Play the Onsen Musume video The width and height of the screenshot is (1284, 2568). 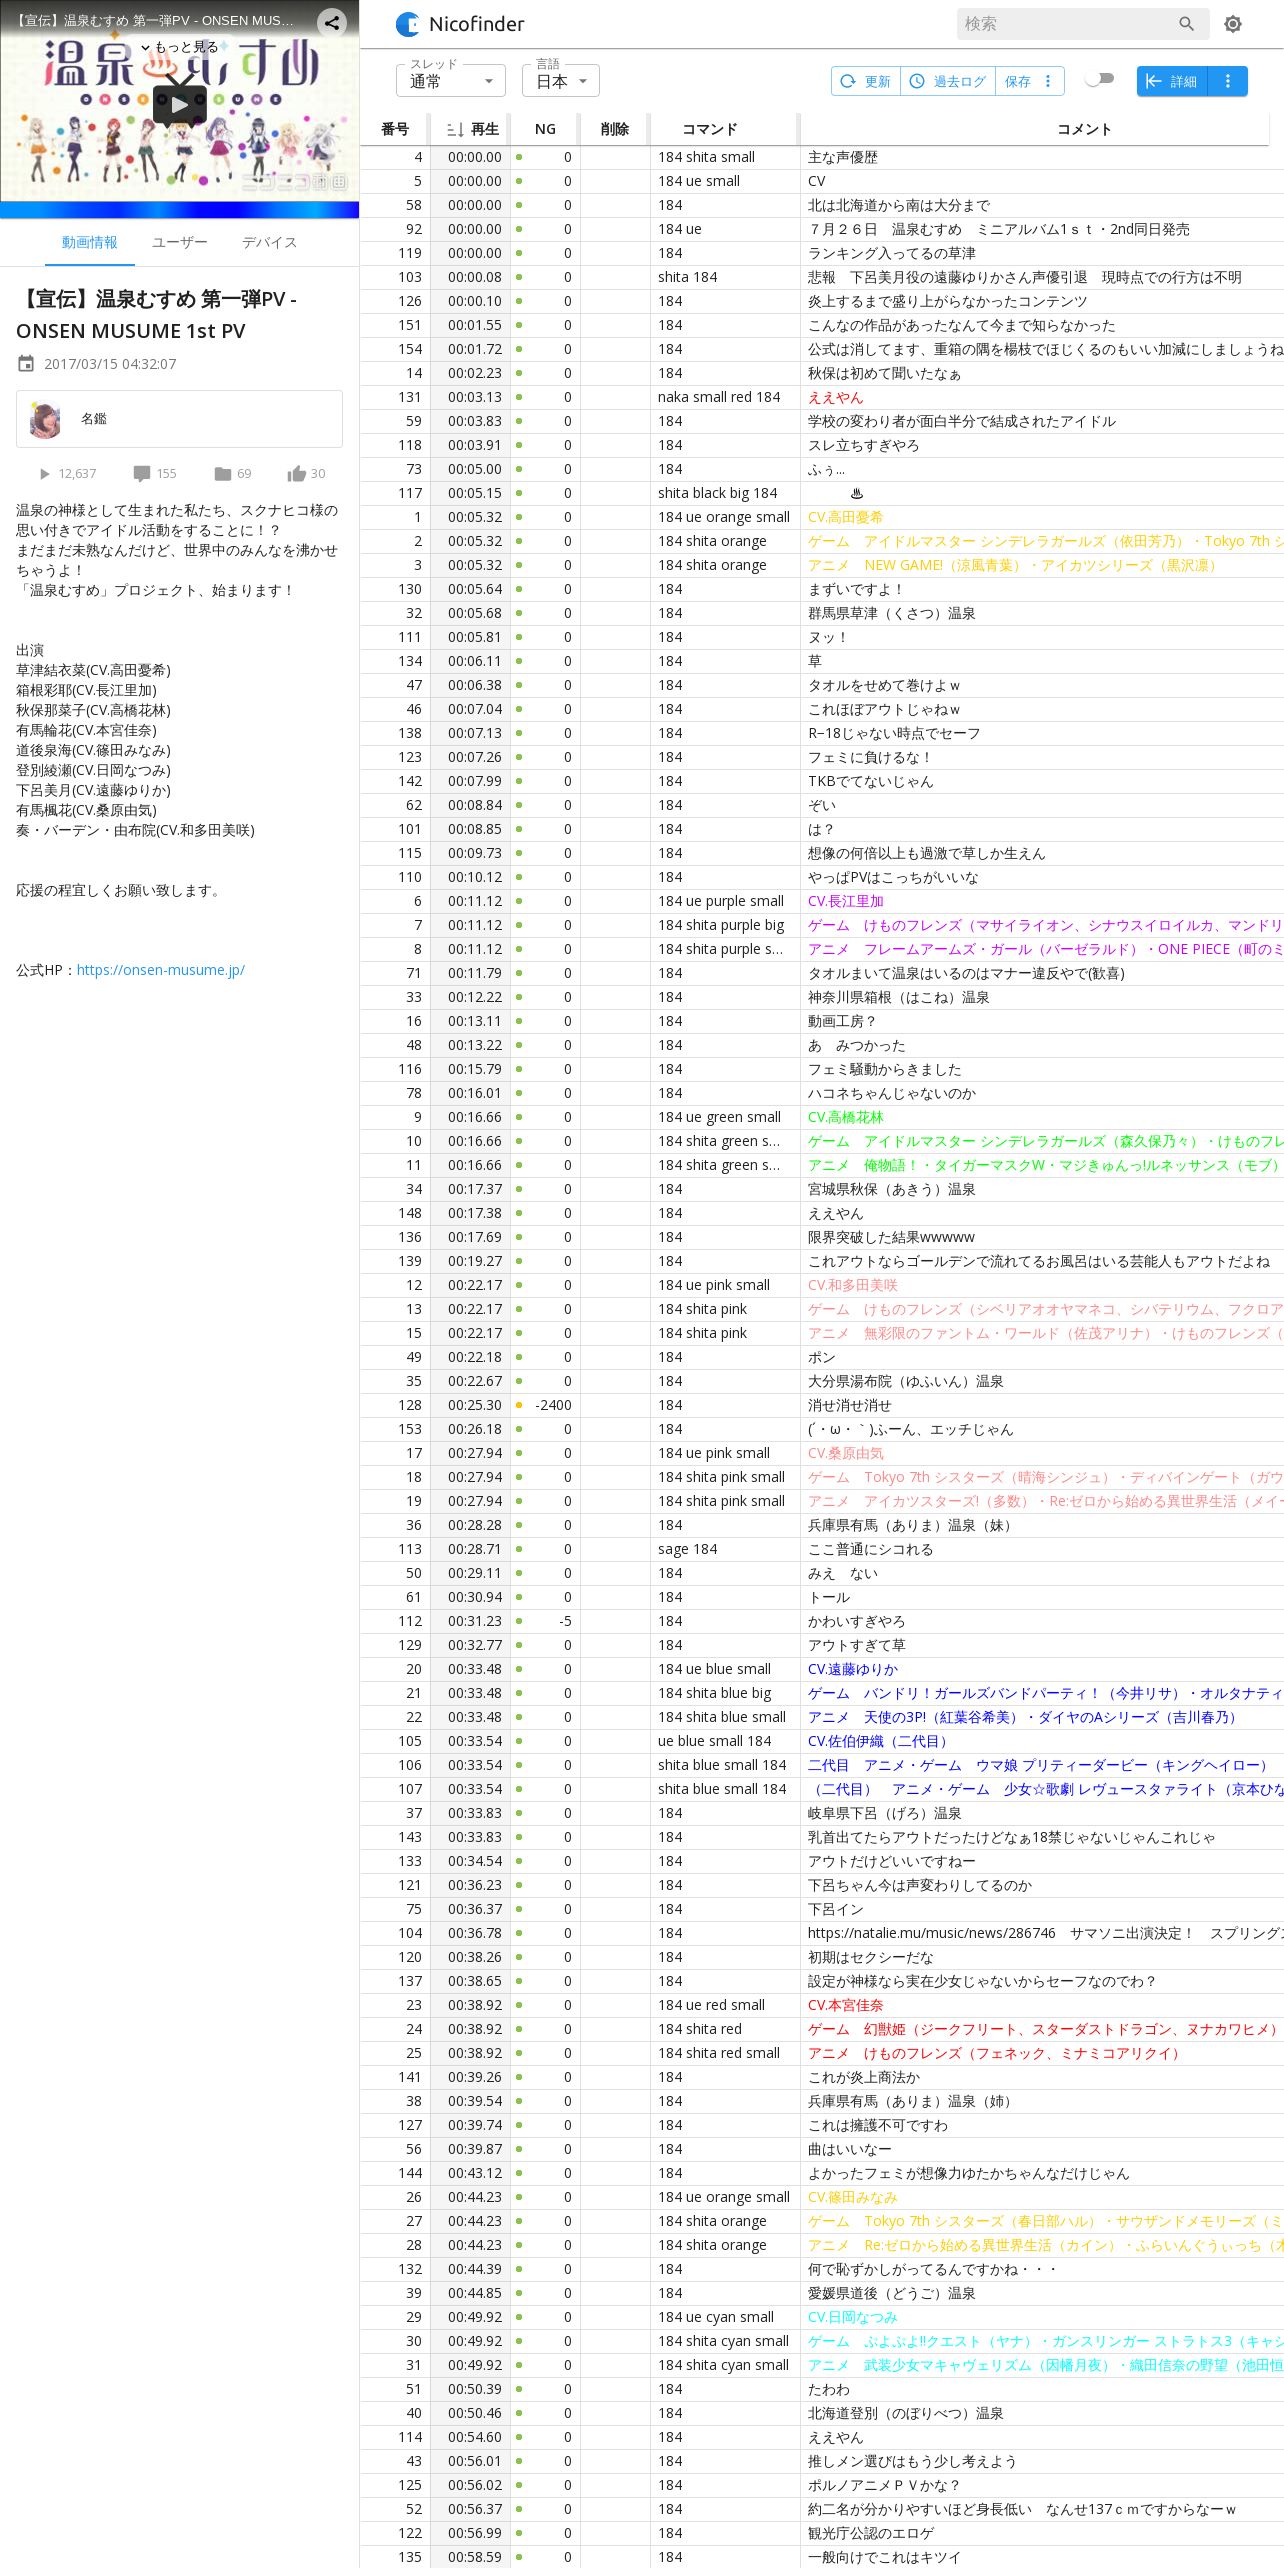point(180,104)
